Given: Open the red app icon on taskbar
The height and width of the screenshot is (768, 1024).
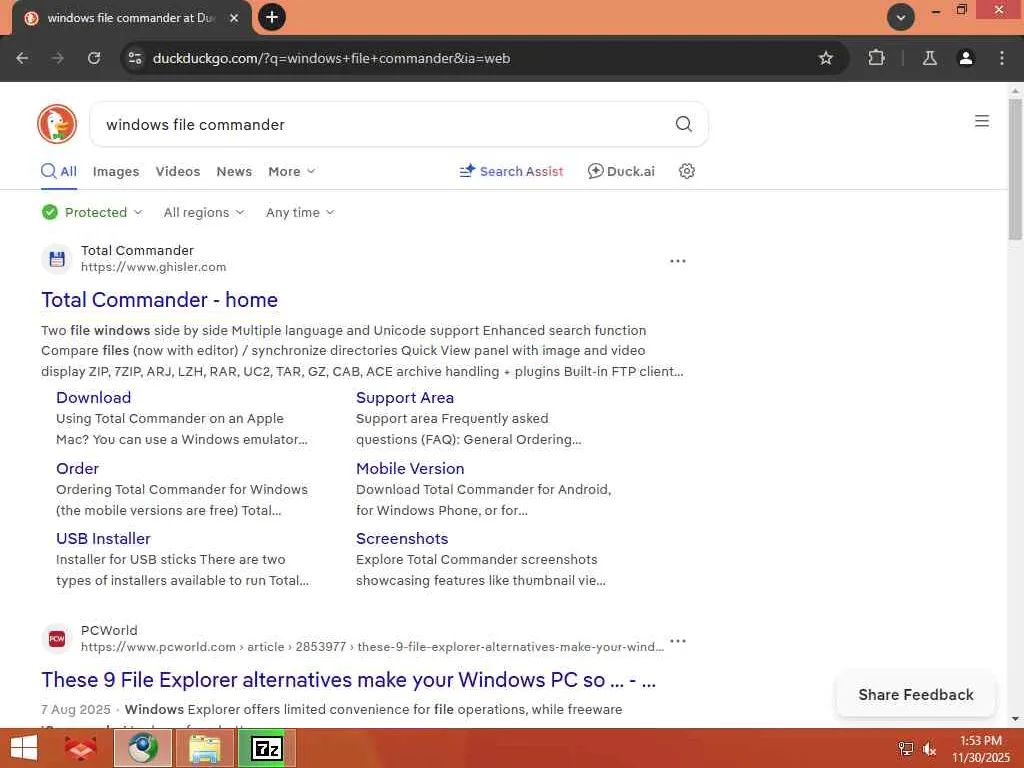Looking at the screenshot, I should pyautogui.click(x=81, y=748).
